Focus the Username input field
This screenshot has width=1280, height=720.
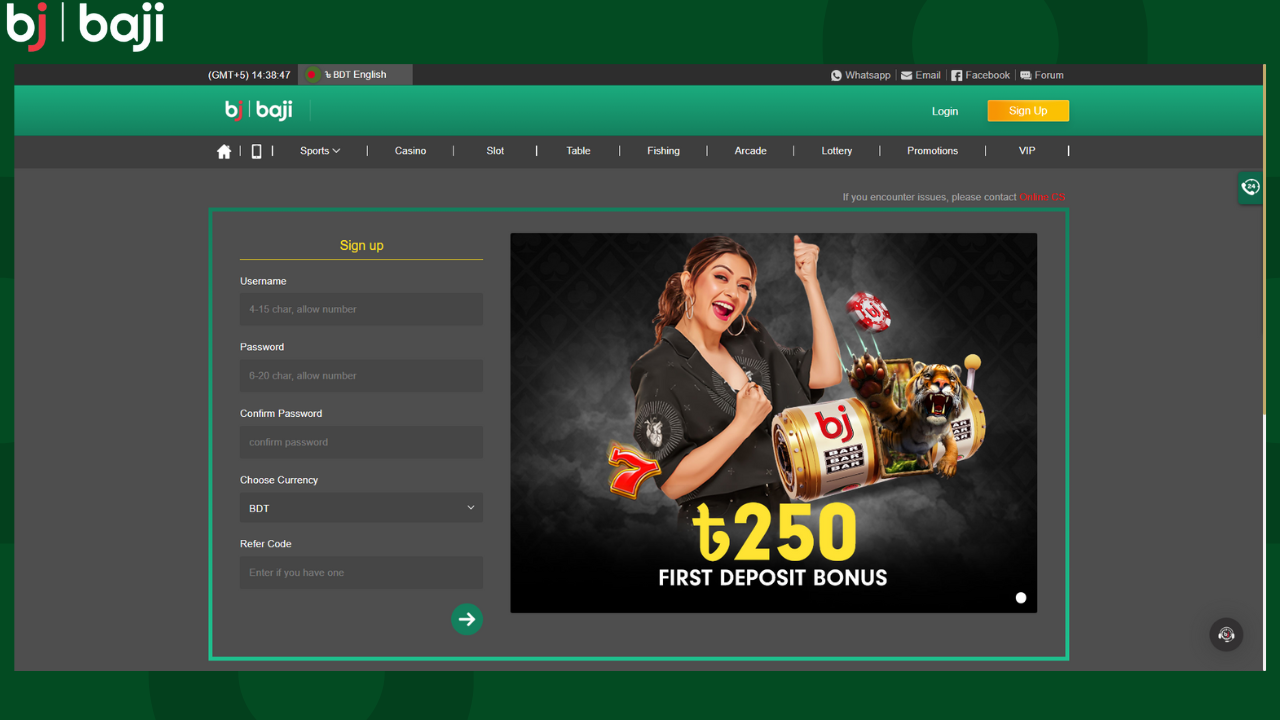pos(361,309)
